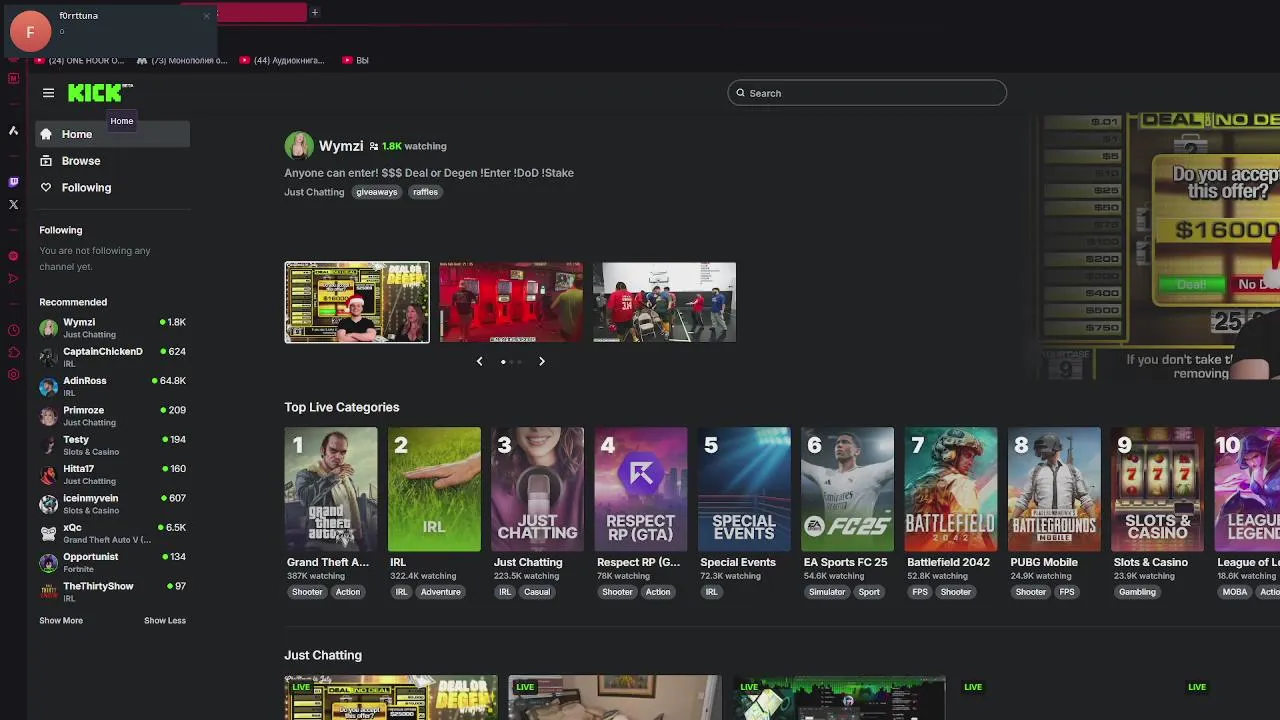The image size is (1280, 720).
Task: Open Aria AI from the browser sidebar
Action: 13,131
